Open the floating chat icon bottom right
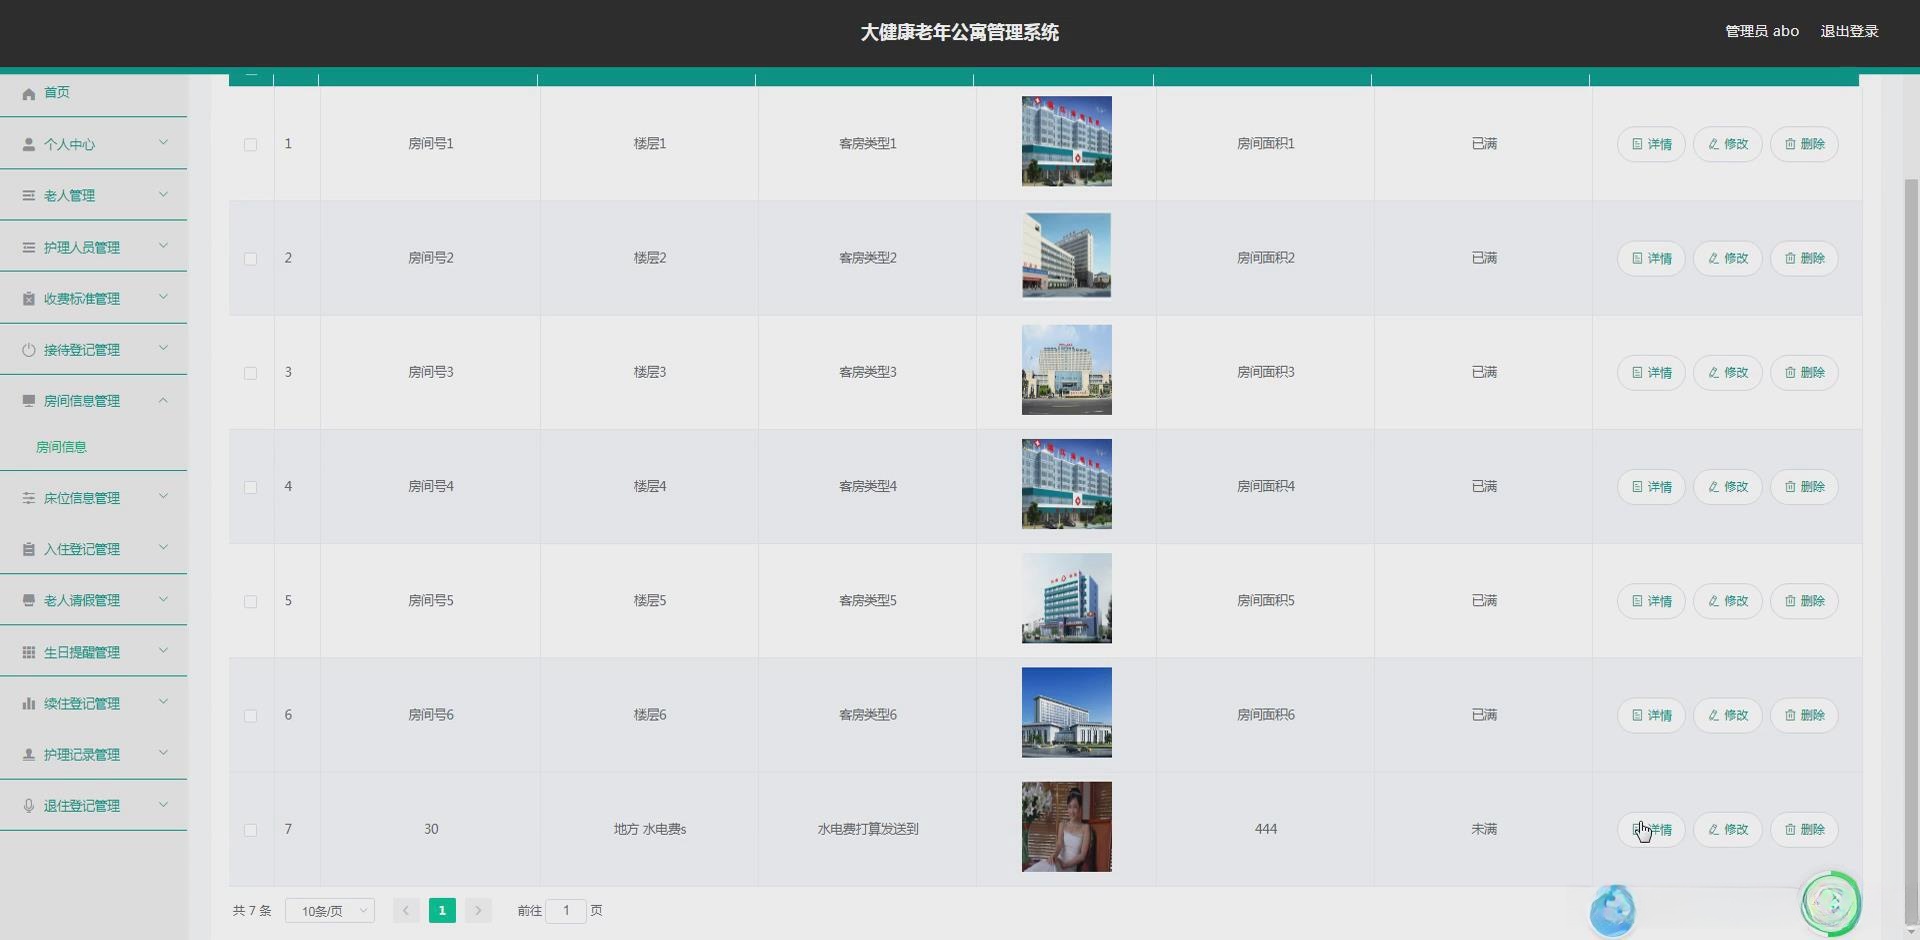The height and width of the screenshot is (940, 1920). (x=1833, y=903)
